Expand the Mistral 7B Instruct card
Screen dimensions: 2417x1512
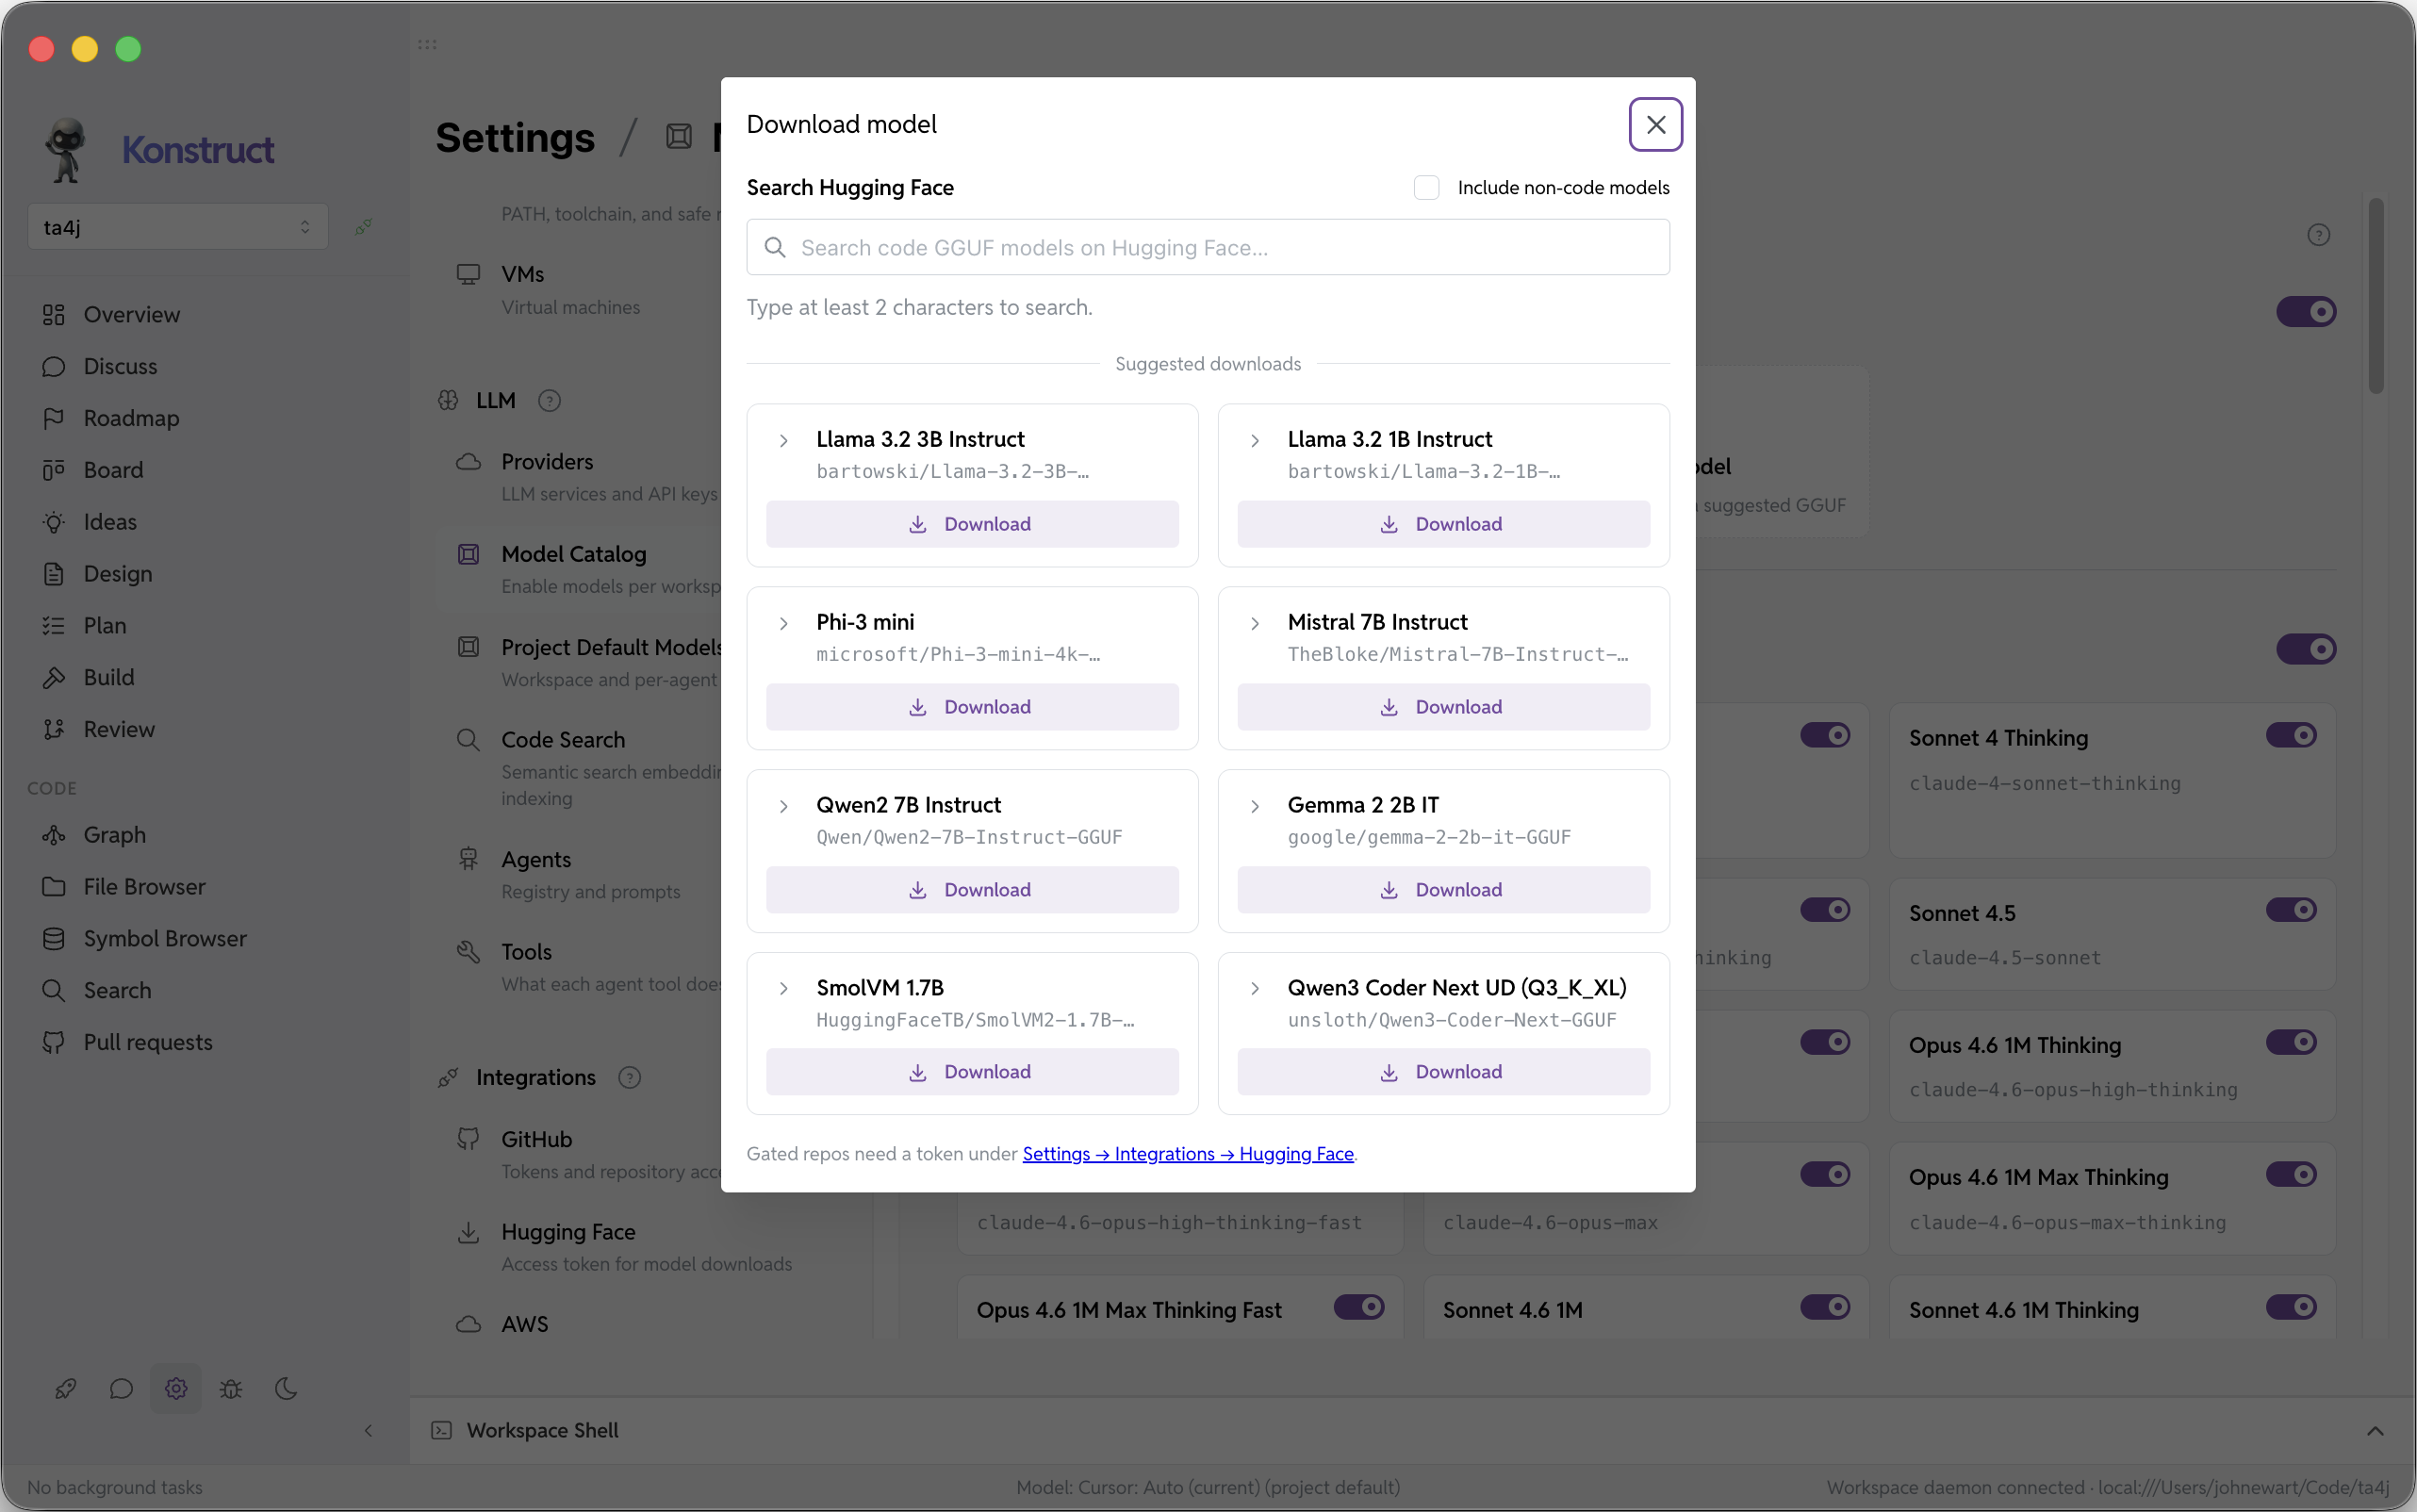1255,623
